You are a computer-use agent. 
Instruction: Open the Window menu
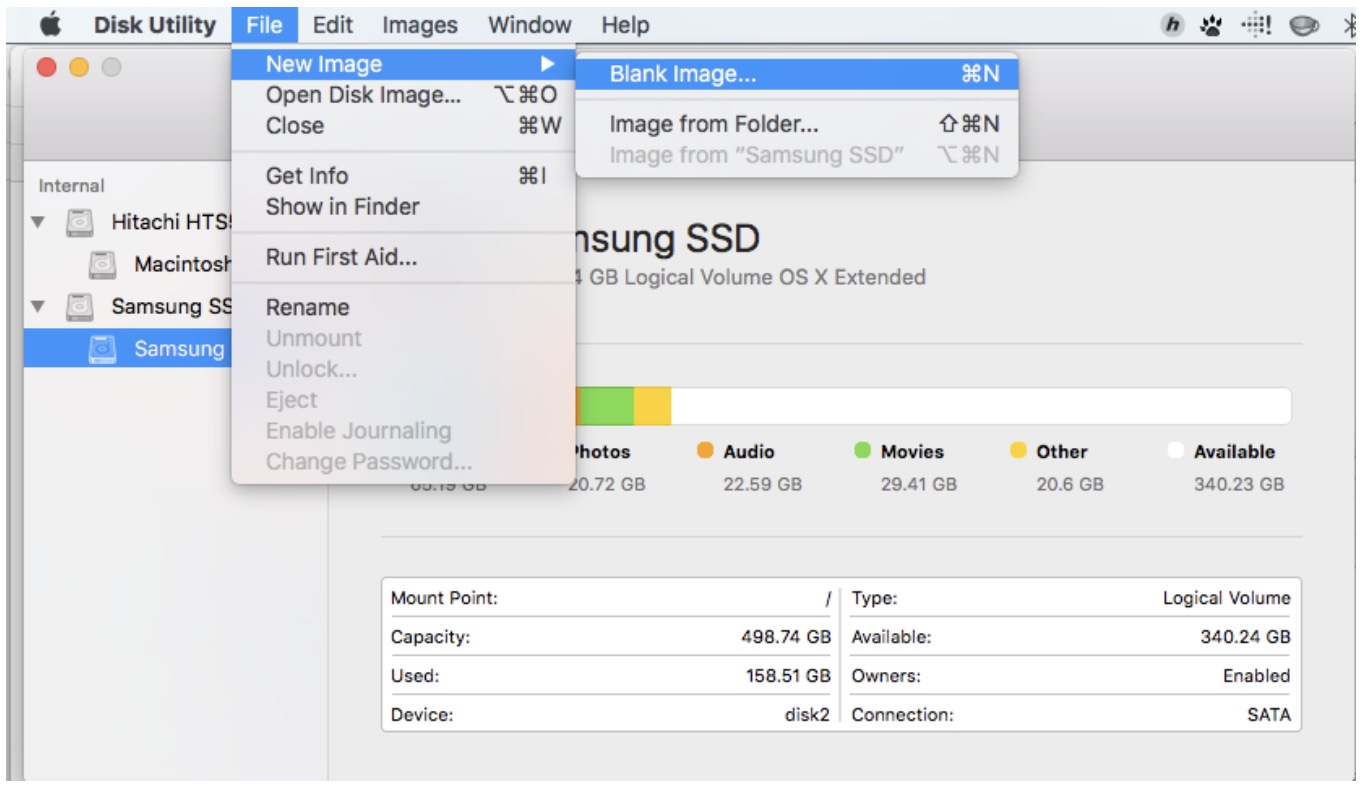click(530, 25)
